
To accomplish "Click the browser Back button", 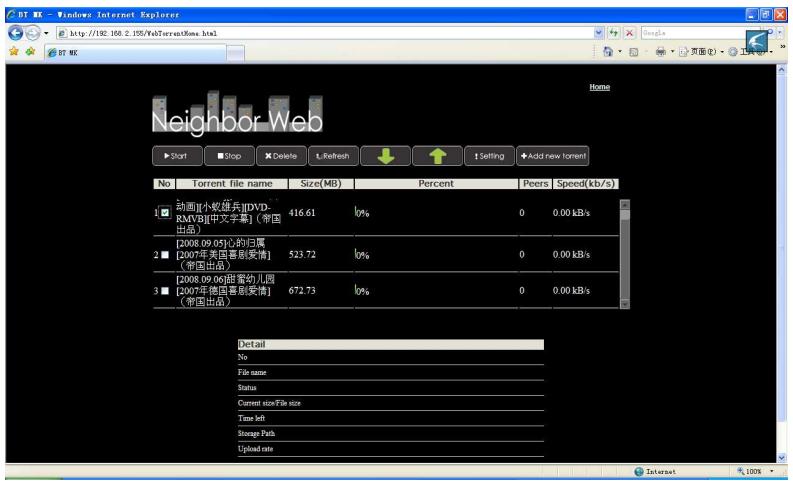I will point(16,33).
